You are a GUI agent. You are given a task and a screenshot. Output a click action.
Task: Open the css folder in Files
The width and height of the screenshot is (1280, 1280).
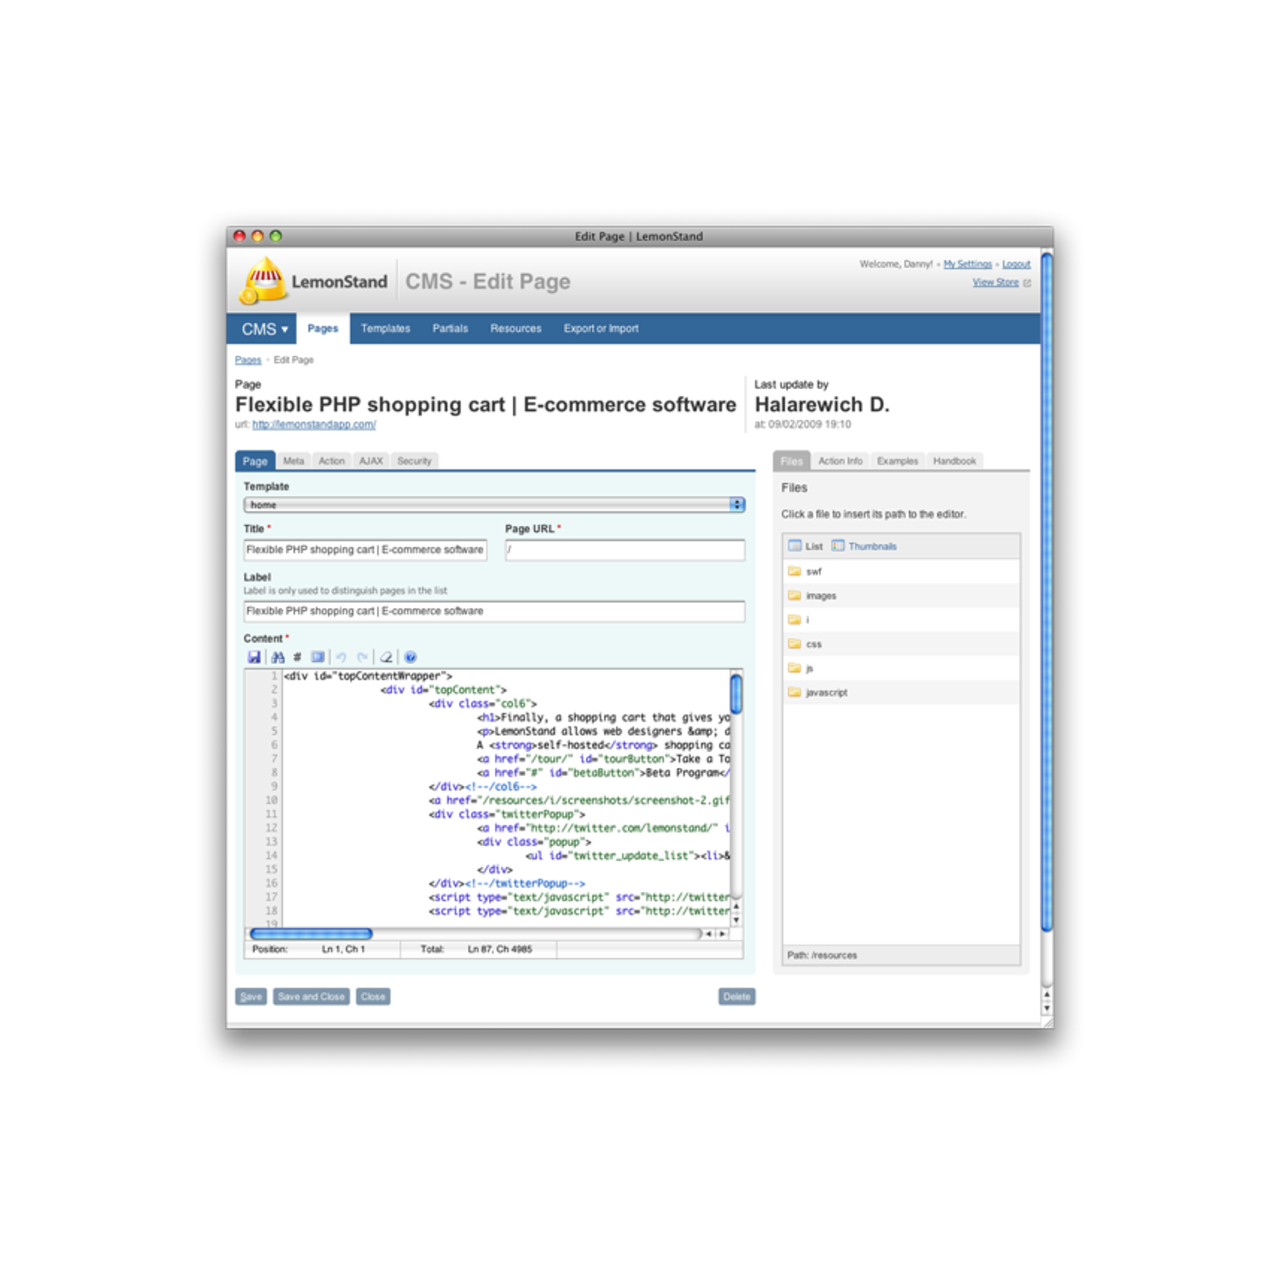point(813,644)
